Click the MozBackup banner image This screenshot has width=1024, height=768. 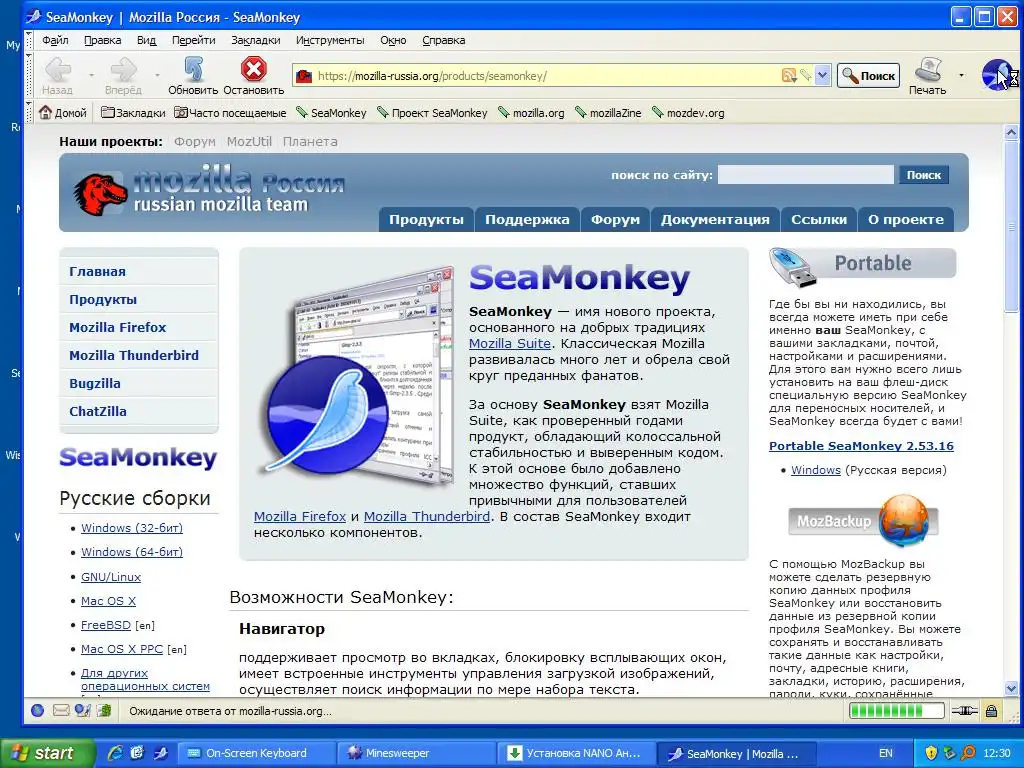pyautogui.click(x=863, y=520)
